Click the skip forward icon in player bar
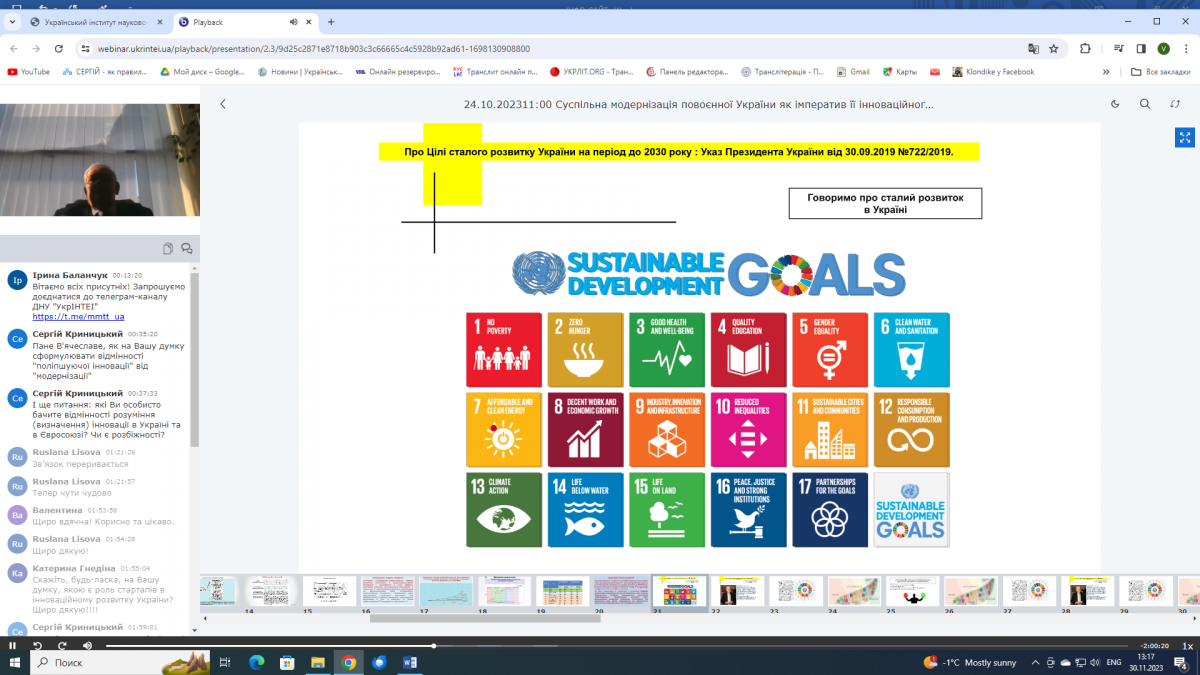1200x675 pixels. point(62,646)
